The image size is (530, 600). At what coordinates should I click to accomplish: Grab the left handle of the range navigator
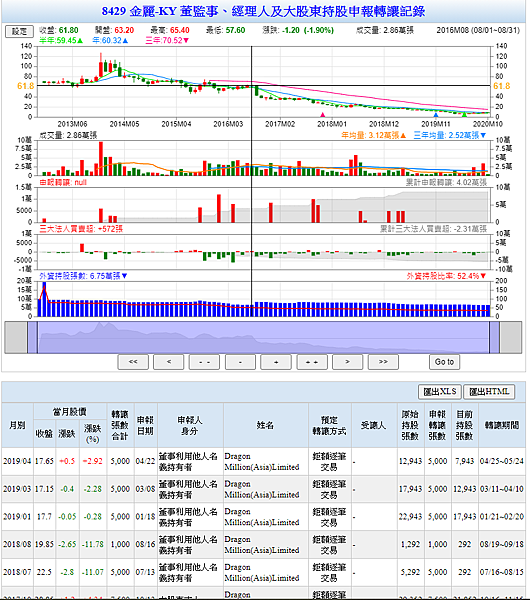coord(33,338)
